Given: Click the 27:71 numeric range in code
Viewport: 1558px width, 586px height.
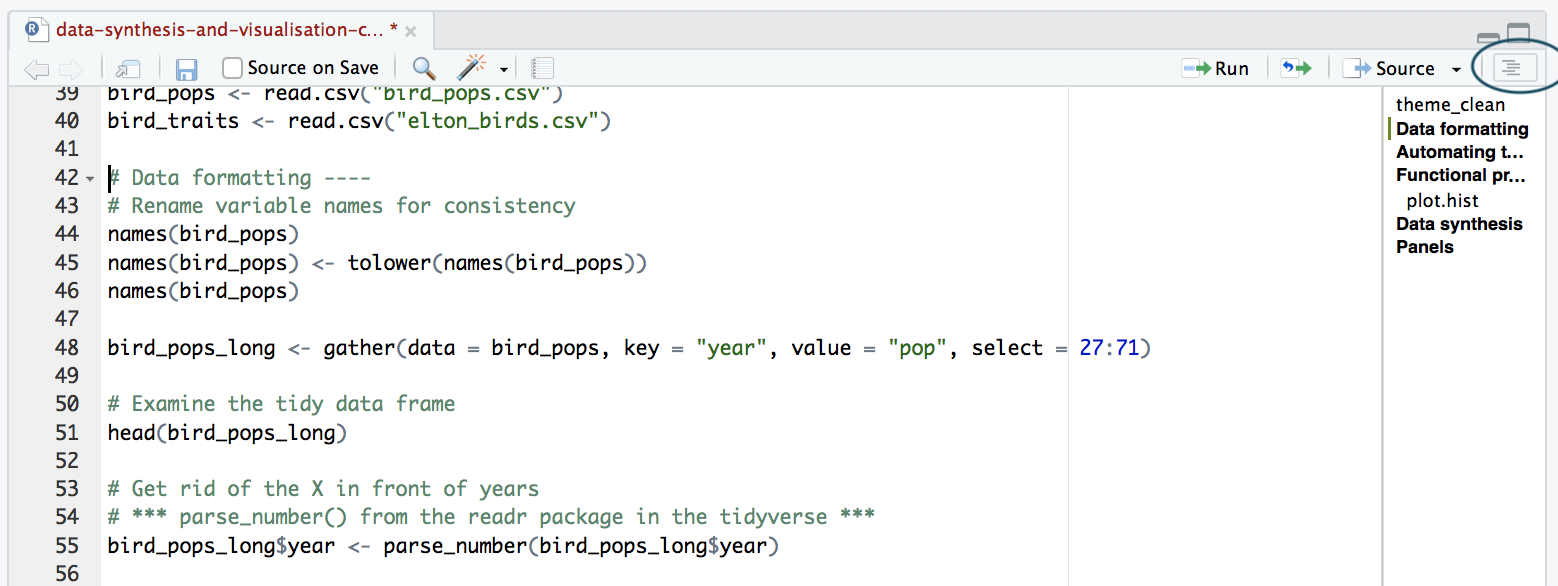Looking at the screenshot, I should coord(1109,348).
